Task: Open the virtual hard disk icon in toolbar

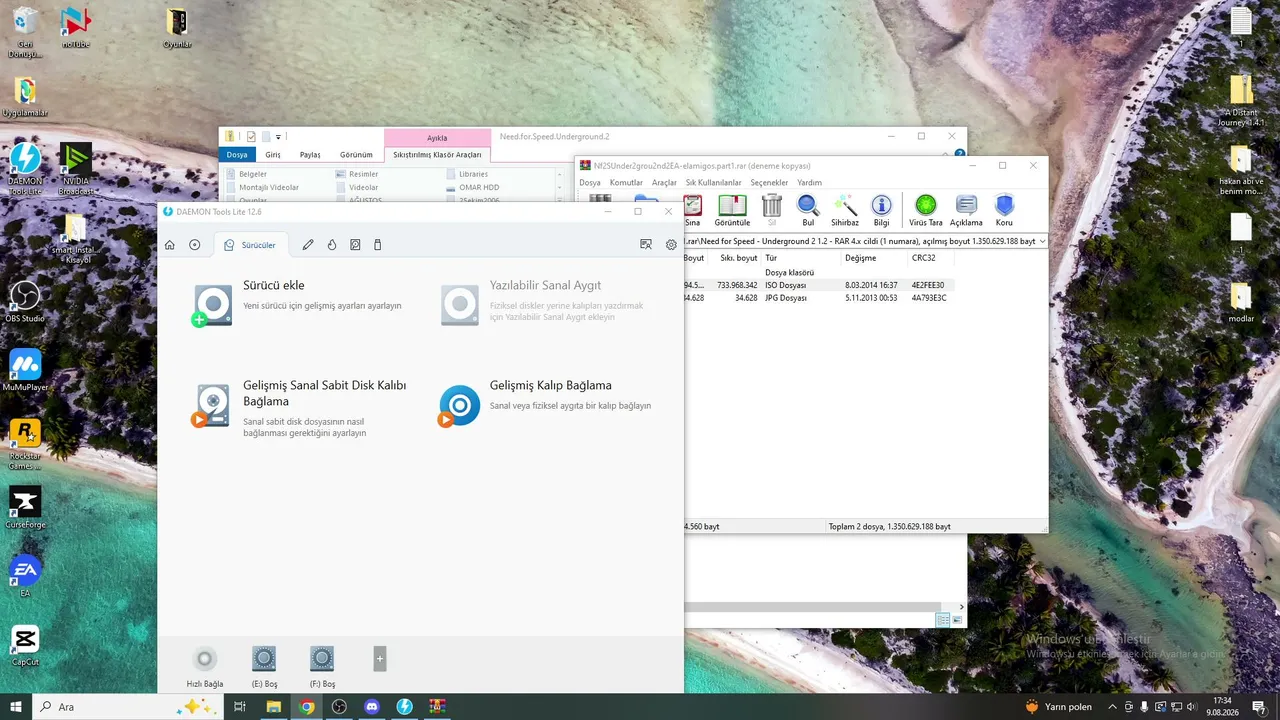Action: pyautogui.click(x=355, y=245)
